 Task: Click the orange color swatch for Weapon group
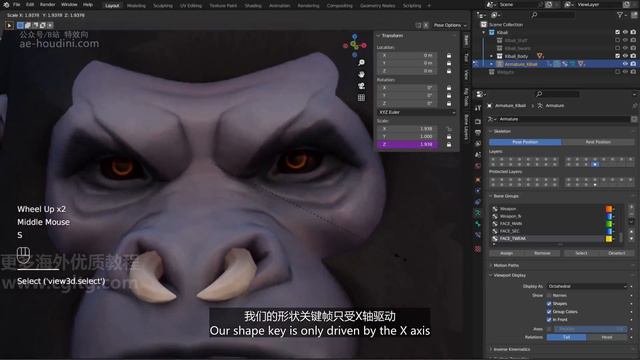609,209
